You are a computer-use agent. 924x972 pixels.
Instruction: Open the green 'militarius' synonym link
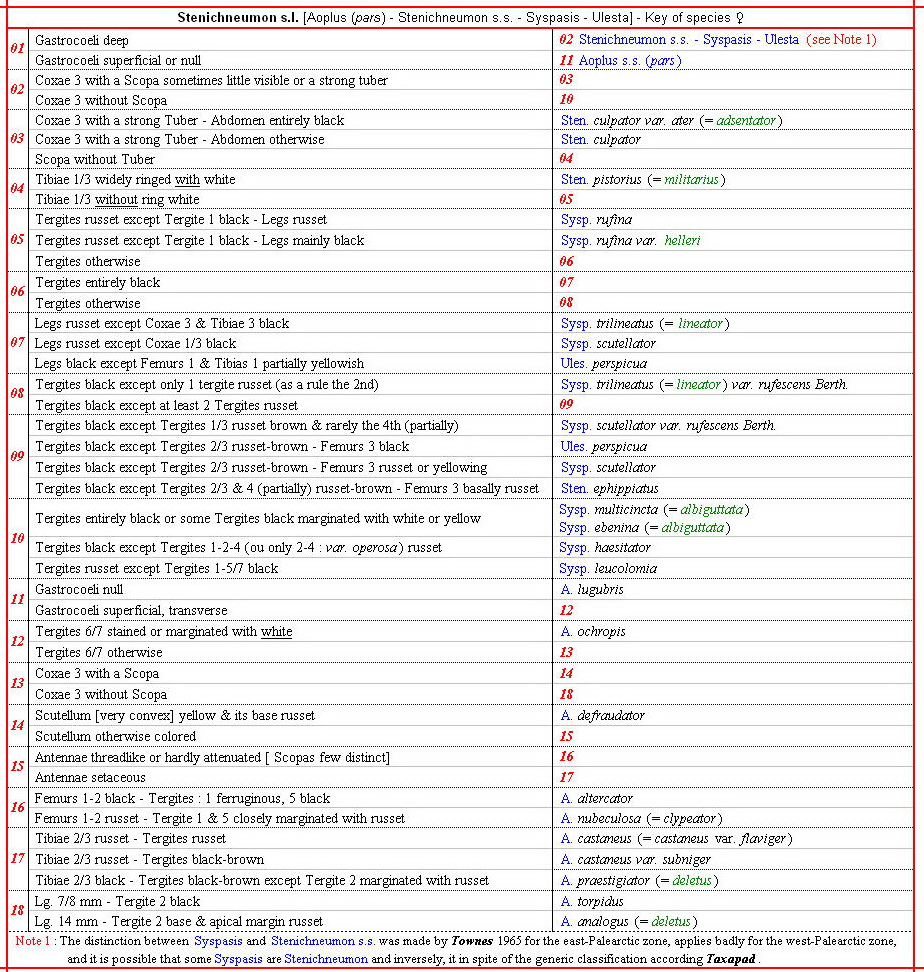coord(691,180)
